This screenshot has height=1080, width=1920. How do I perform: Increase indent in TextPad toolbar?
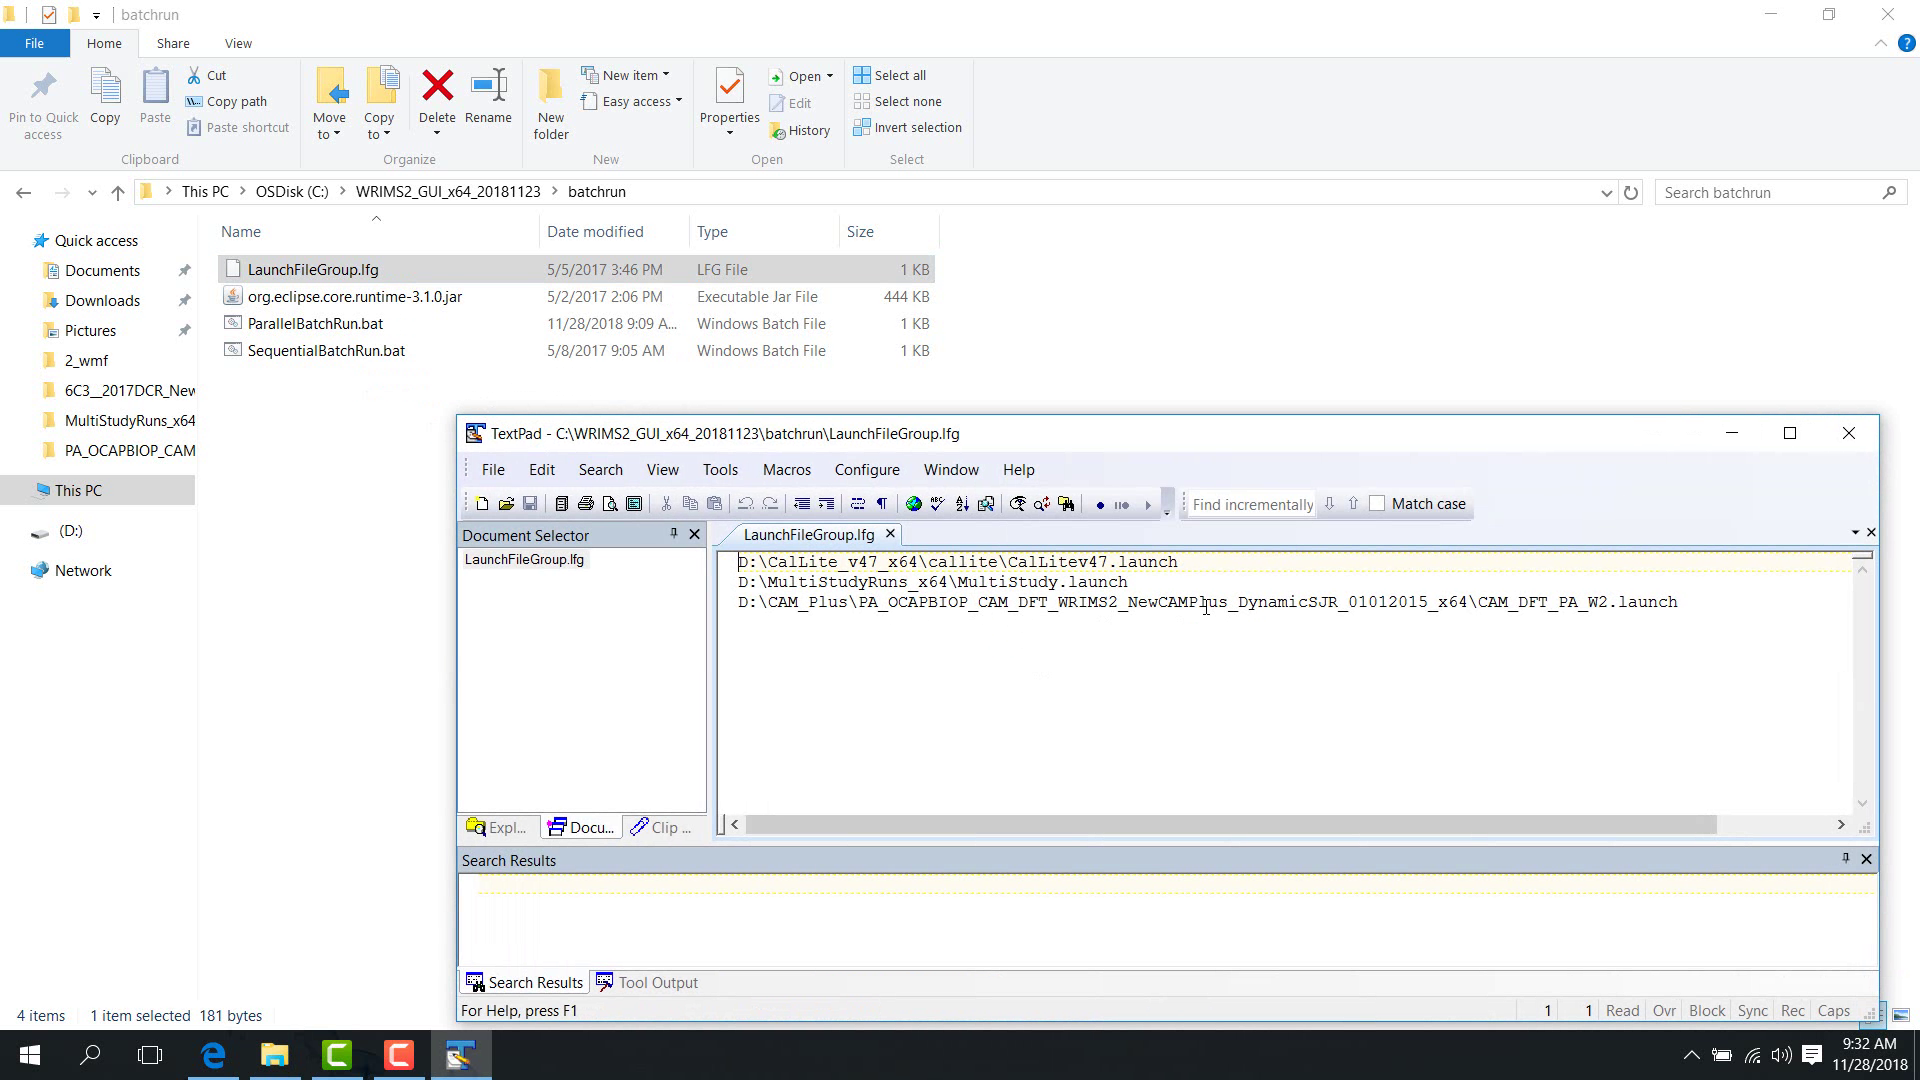click(x=826, y=504)
